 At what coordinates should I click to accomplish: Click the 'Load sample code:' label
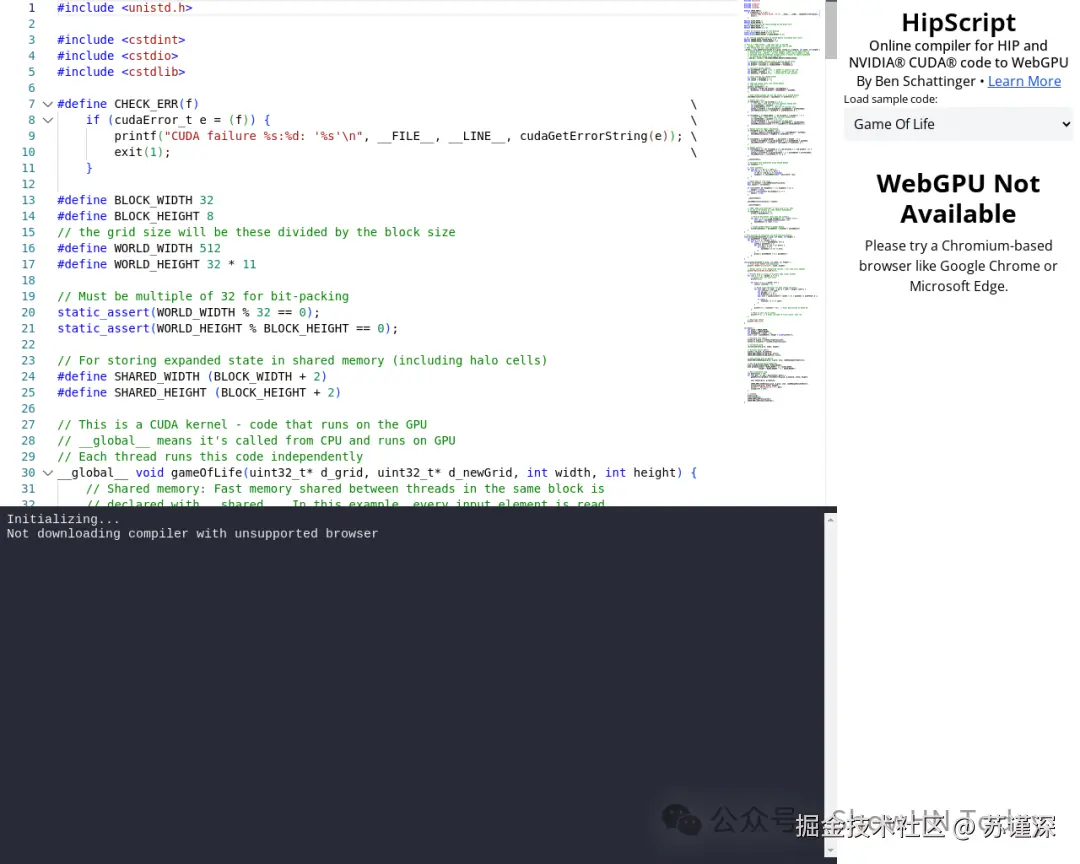point(890,99)
